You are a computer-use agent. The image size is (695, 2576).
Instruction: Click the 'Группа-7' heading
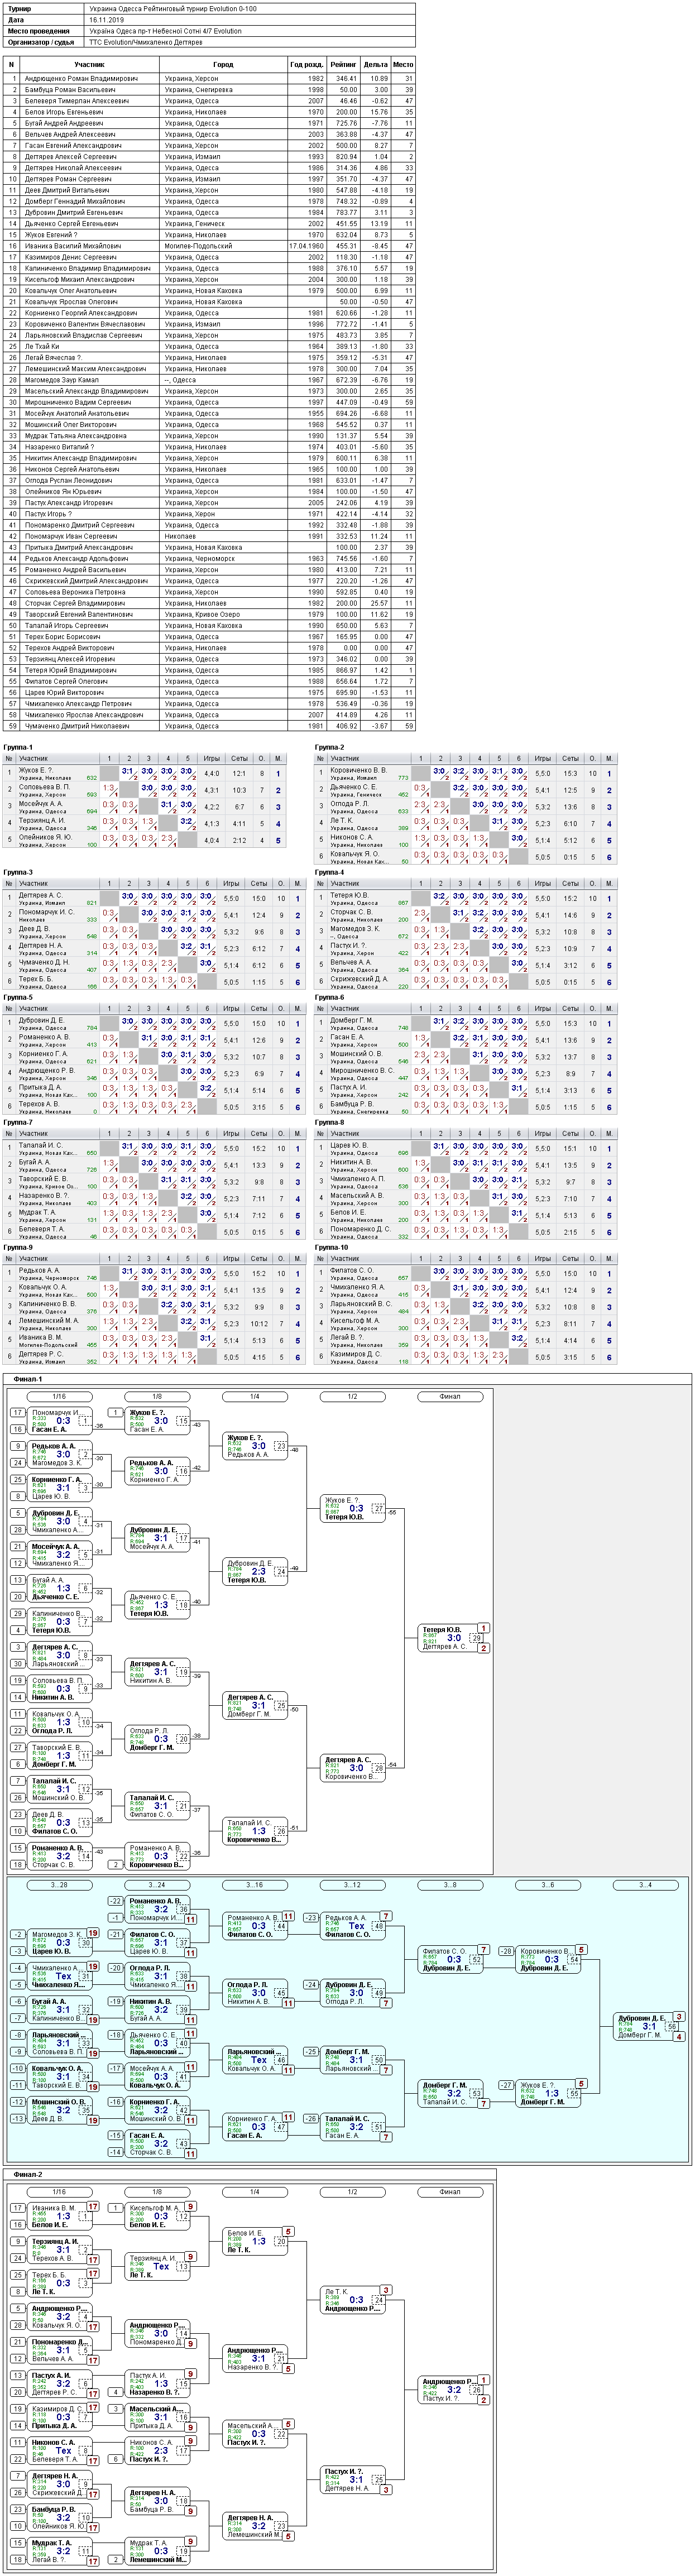(x=18, y=1122)
